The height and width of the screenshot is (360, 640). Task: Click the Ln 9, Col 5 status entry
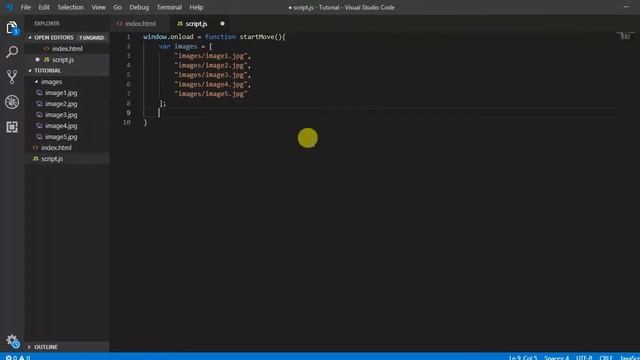tap(523, 357)
